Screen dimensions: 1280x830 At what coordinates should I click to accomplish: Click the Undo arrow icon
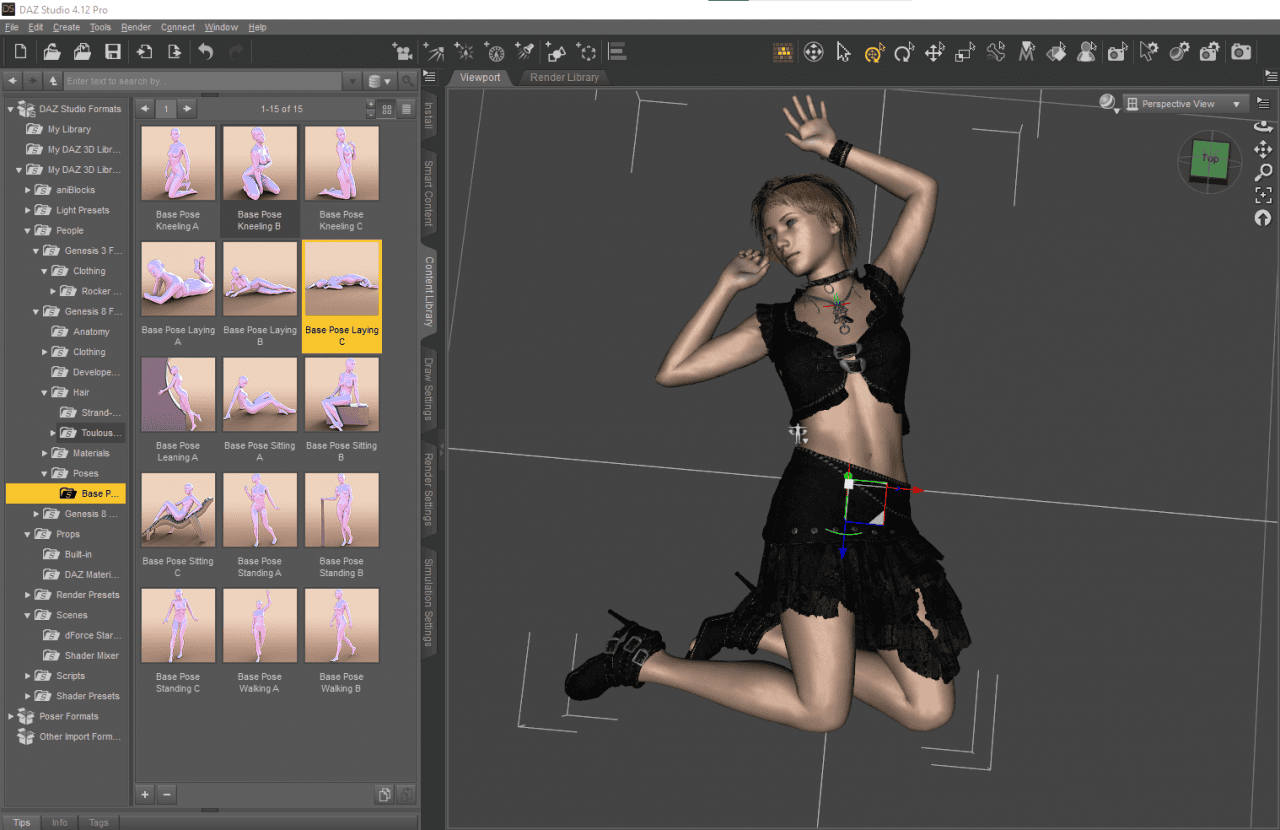click(205, 52)
